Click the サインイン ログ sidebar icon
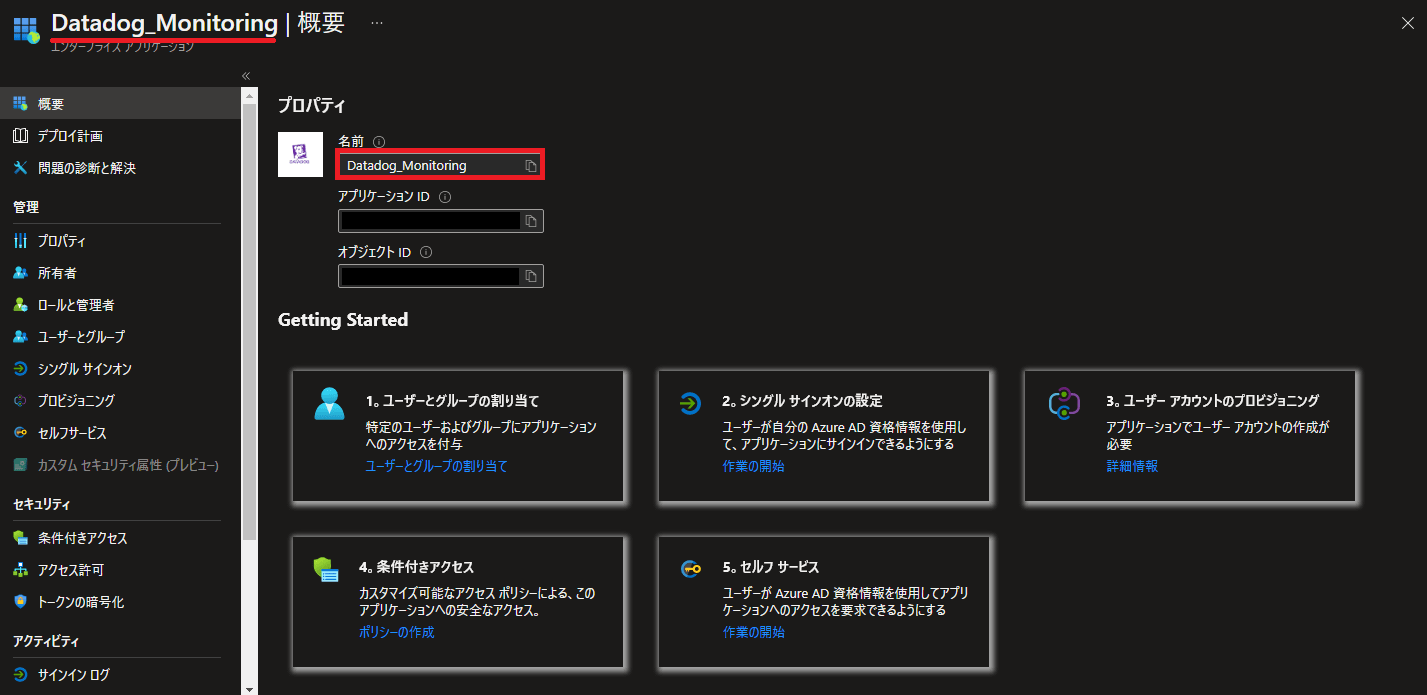Screen dimensions: 1427x695 click(20, 675)
